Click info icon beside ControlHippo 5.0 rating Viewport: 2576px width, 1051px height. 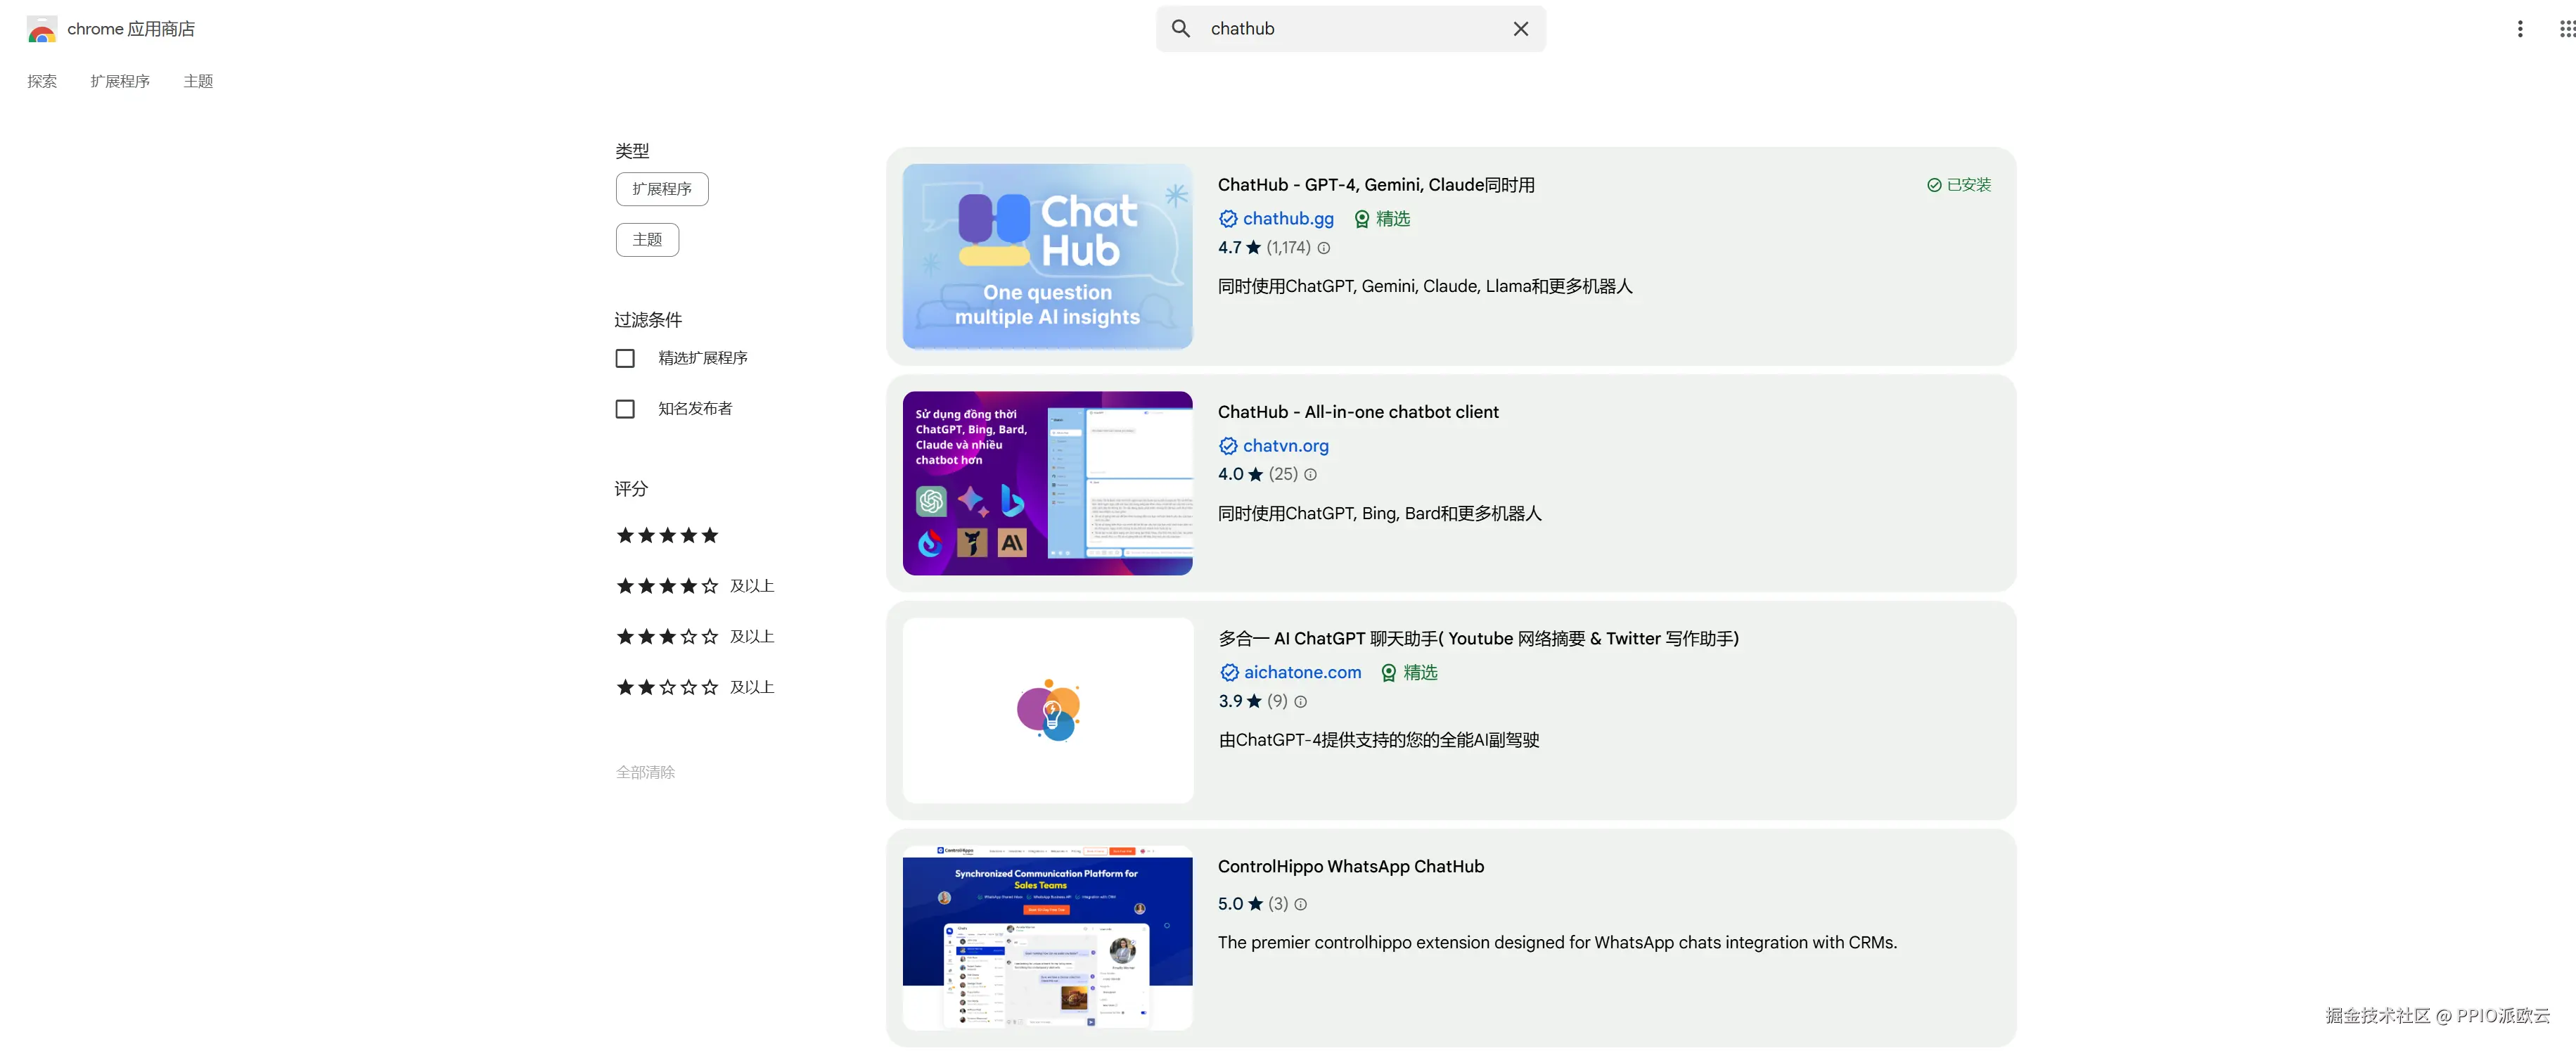pyautogui.click(x=1300, y=904)
